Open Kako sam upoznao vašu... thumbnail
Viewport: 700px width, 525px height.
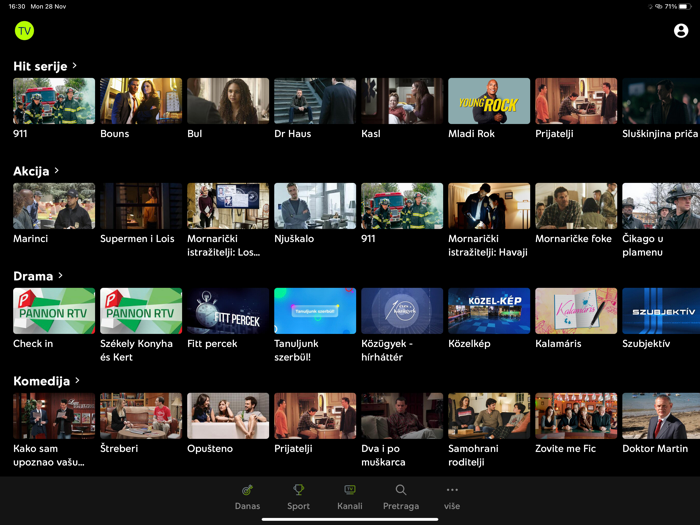pos(54,416)
